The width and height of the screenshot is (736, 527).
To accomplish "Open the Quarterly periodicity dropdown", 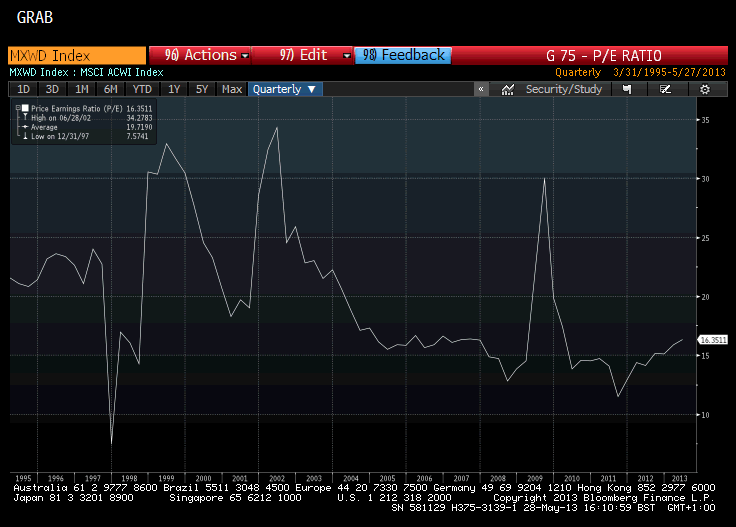I will (x=285, y=89).
